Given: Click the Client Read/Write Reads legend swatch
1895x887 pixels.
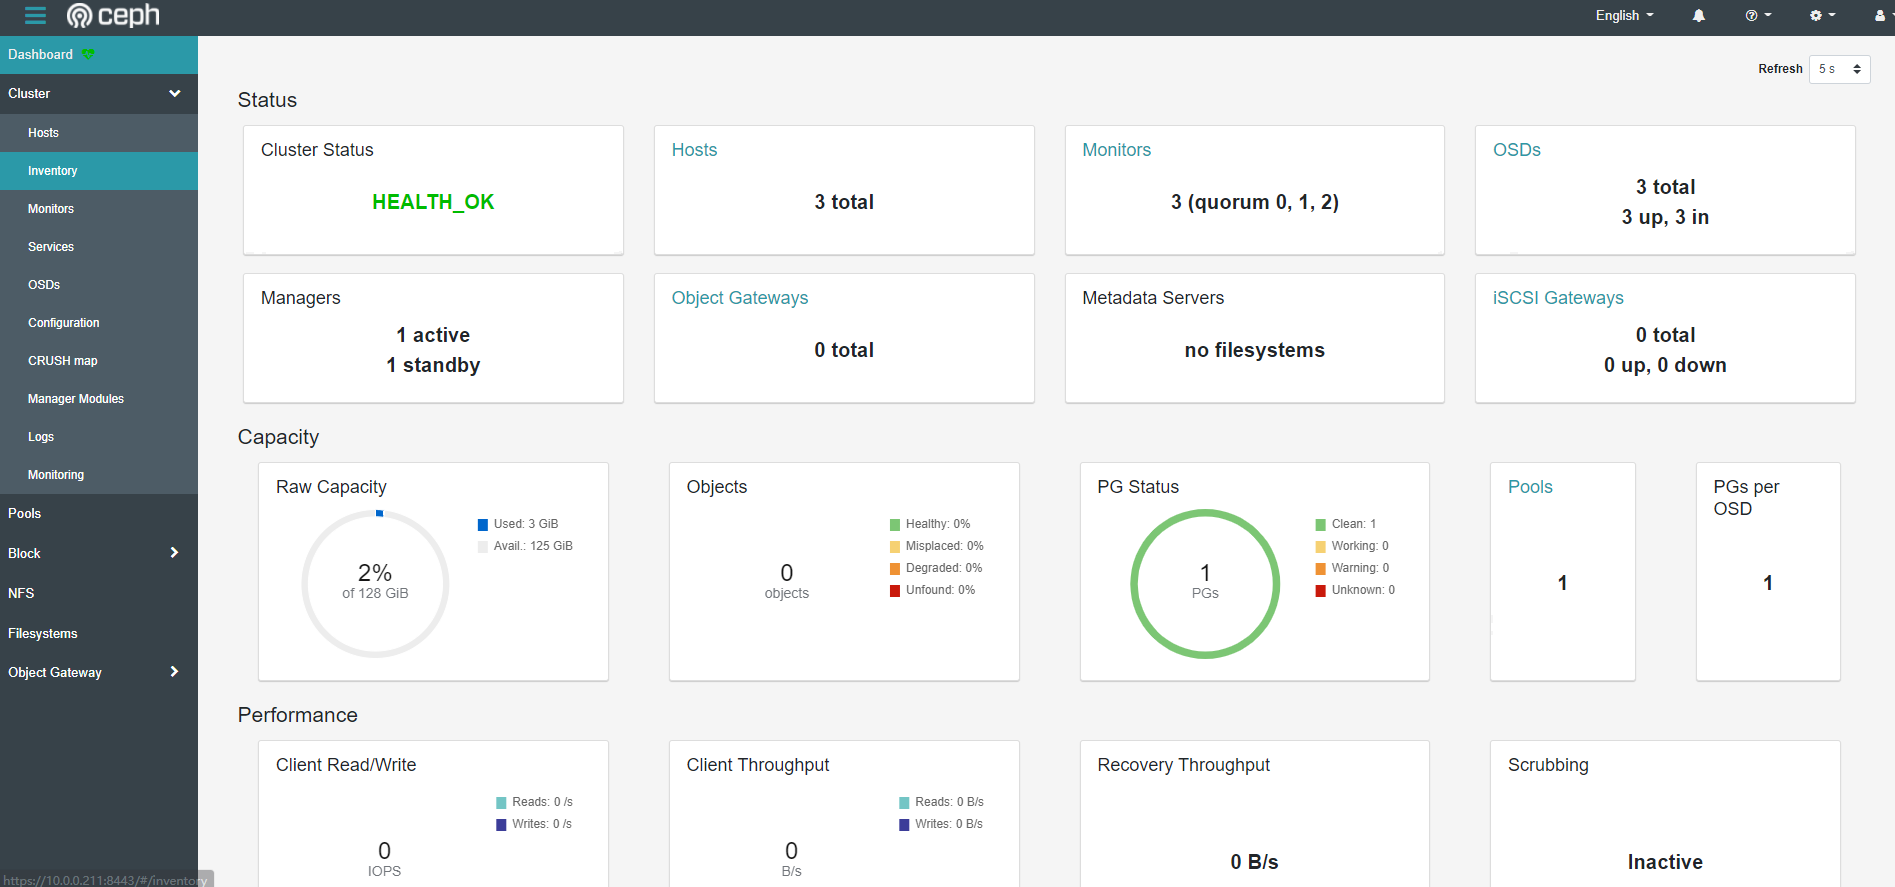Looking at the screenshot, I should click(x=501, y=803).
